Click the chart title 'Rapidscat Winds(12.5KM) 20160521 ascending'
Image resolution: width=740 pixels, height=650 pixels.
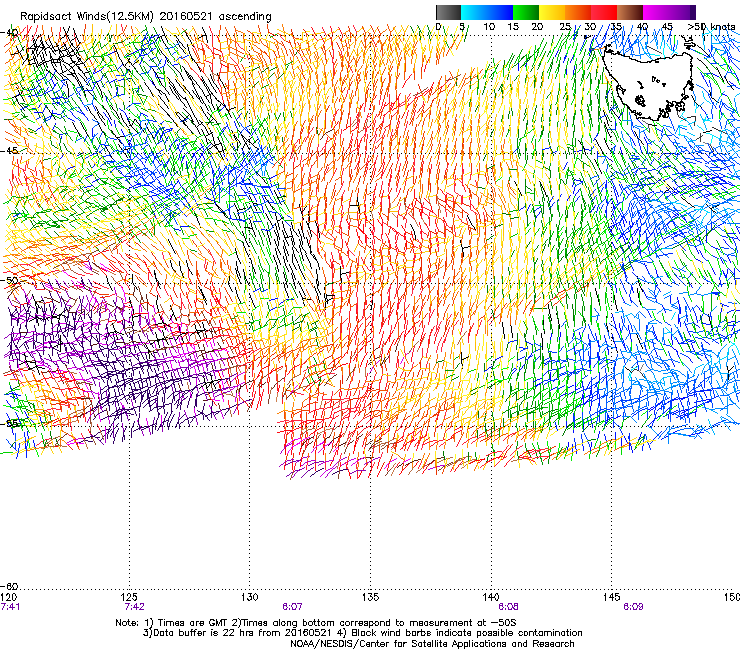[146, 17]
